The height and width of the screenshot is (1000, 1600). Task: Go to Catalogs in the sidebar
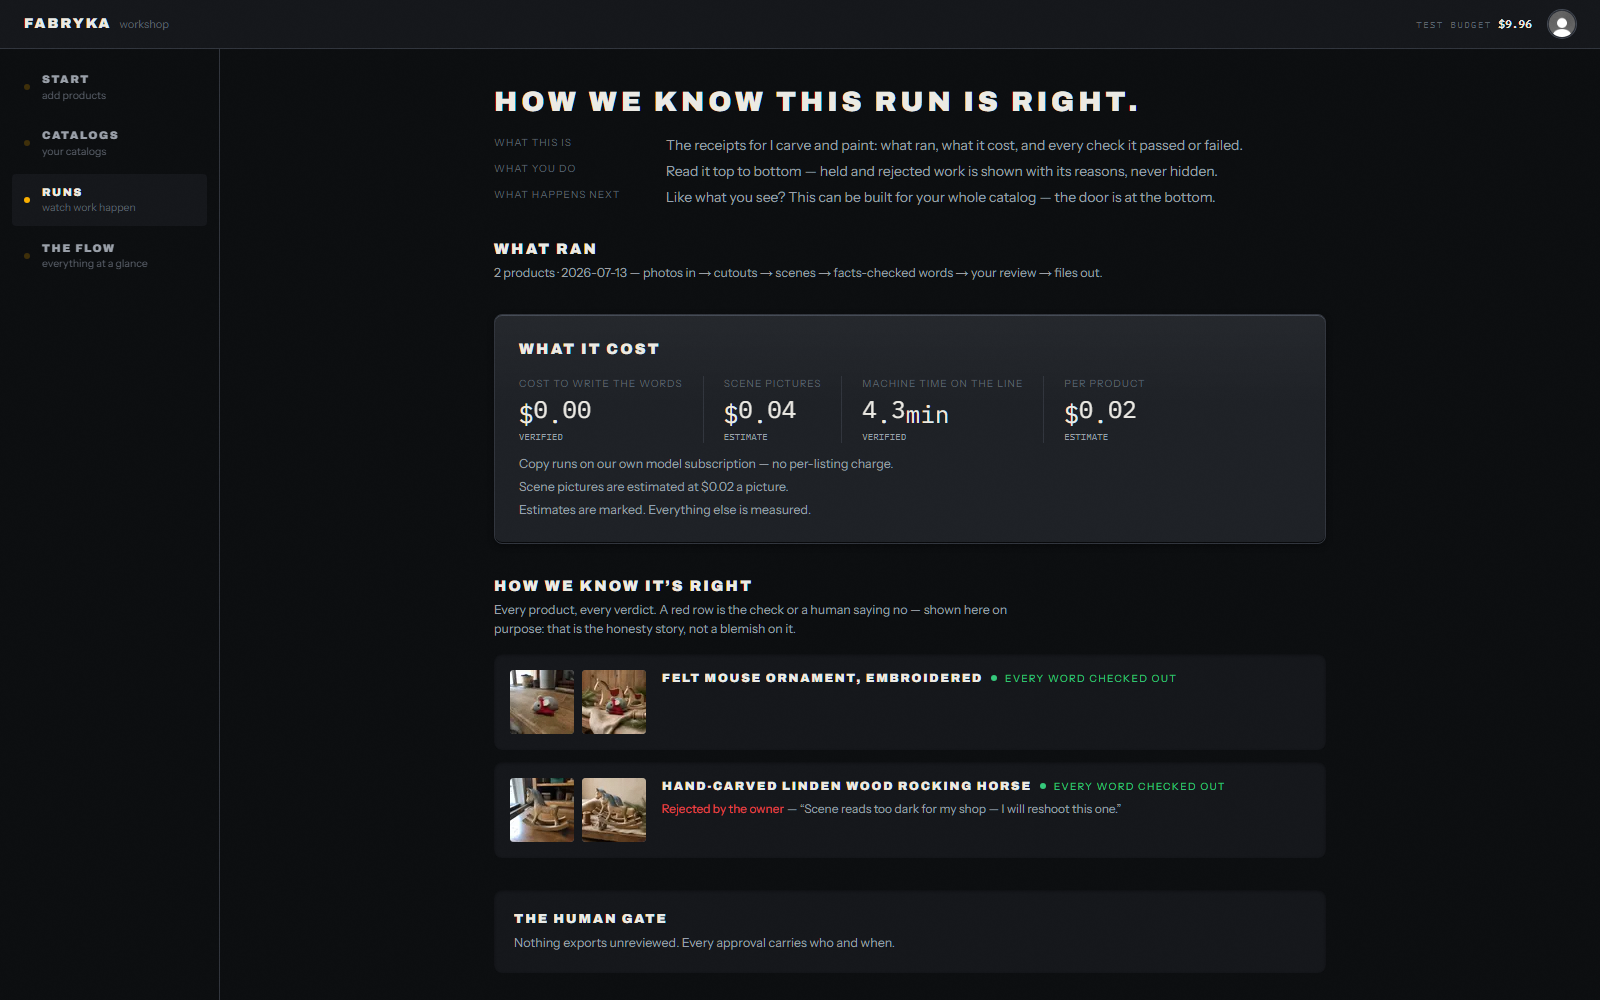(109, 143)
